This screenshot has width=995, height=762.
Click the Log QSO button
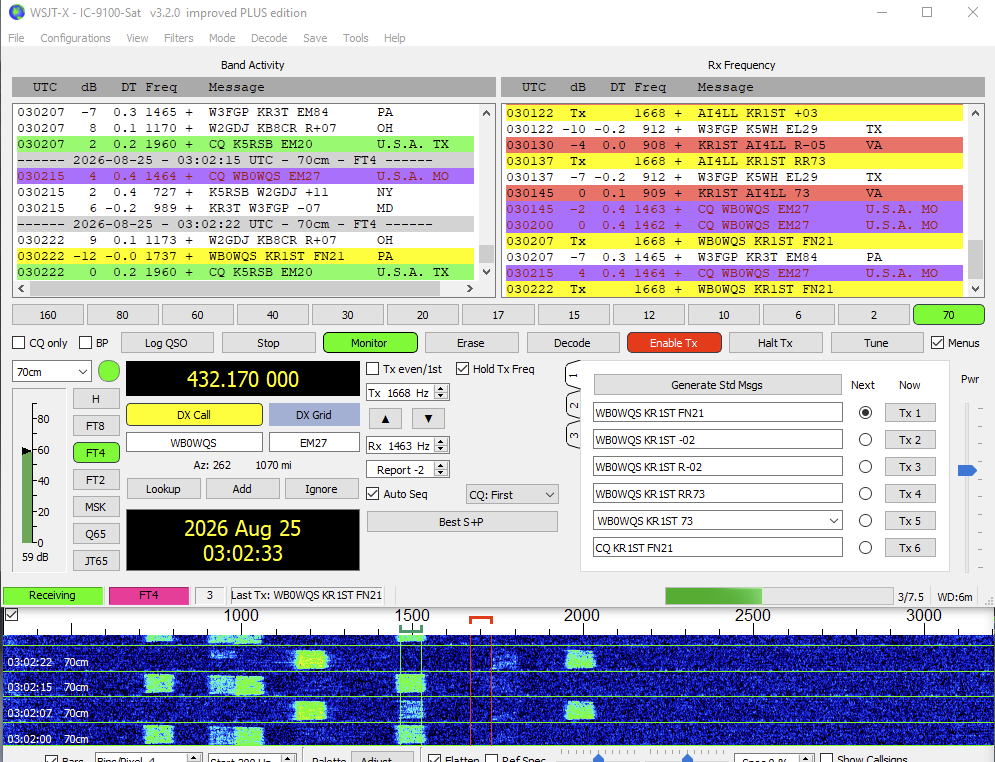[166, 343]
